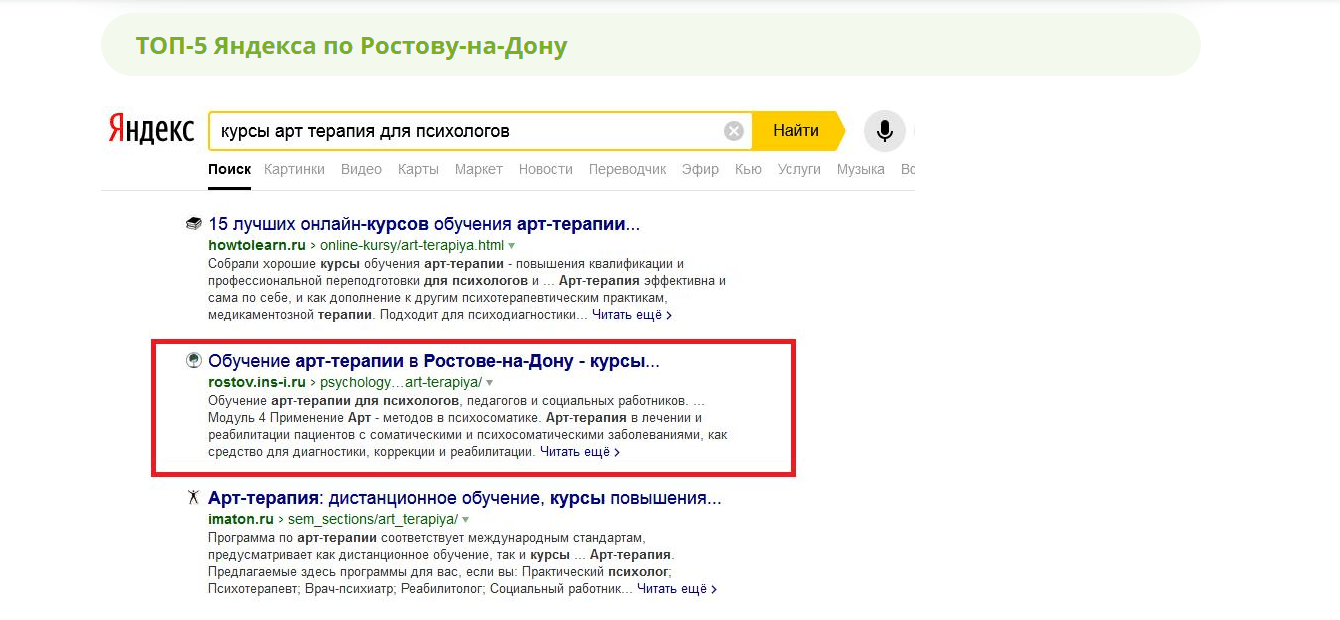Click 'Читать ещё' in imaton.ru snippet
Viewport: 1340px width, 620px height.
point(677,589)
